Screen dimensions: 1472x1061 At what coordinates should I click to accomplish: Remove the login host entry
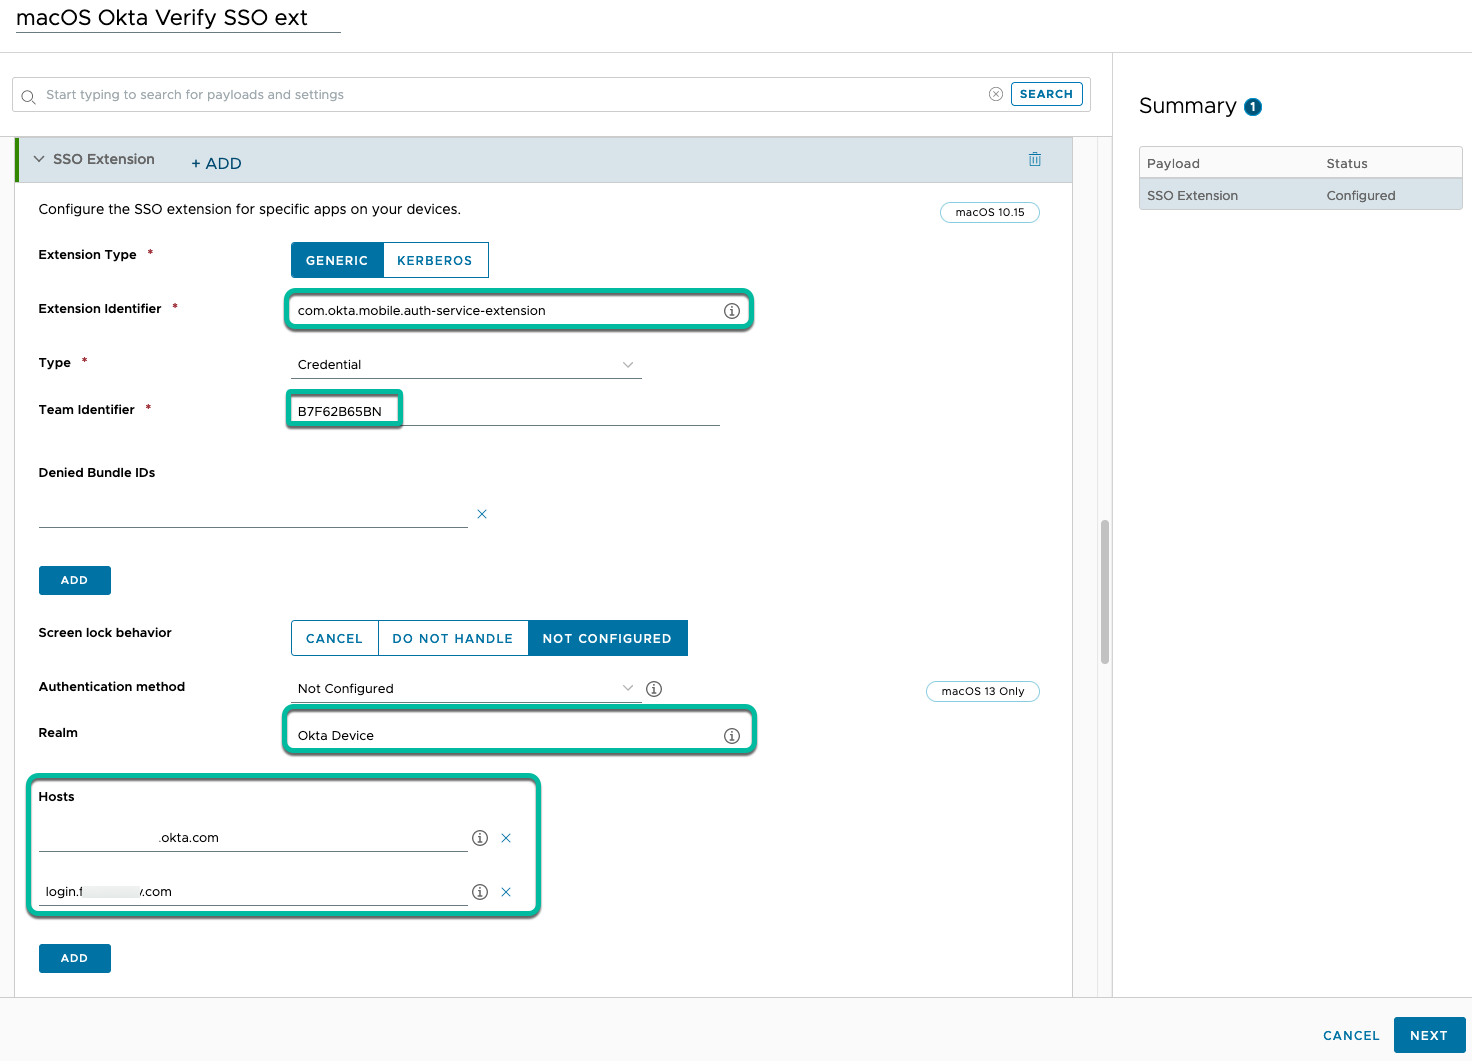click(x=506, y=892)
